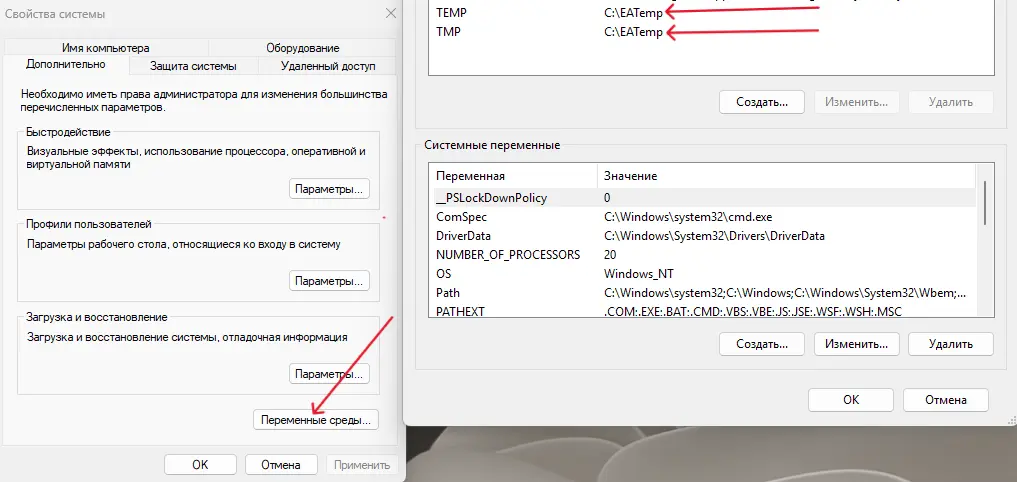Open the Удаленный доступ tab

click(328, 66)
